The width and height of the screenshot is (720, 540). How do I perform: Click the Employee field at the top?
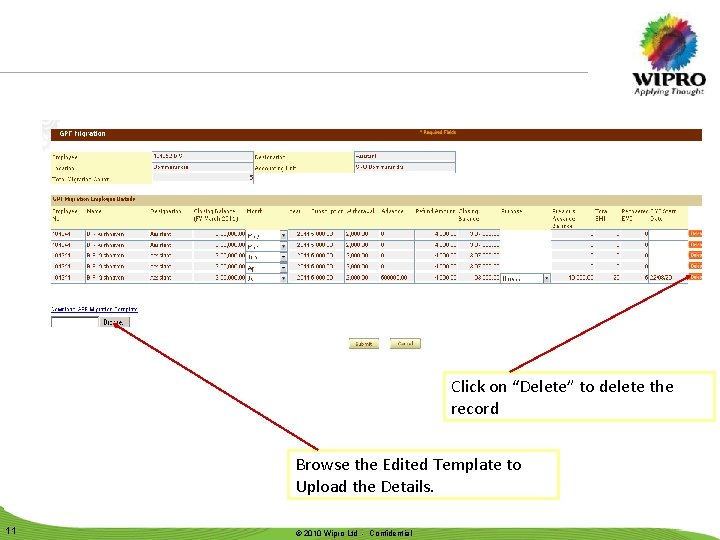pyautogui.click(x=202, y=157)
